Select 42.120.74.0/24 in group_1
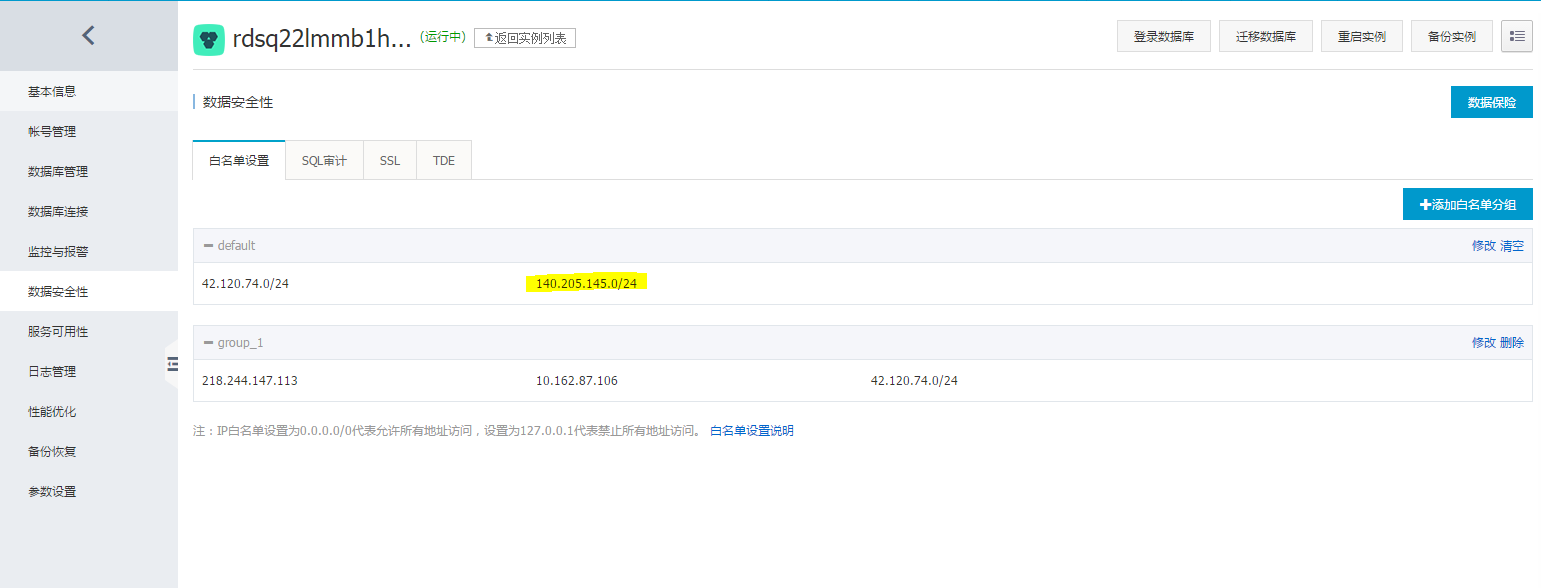The image size is (1541, 588). 914,381
